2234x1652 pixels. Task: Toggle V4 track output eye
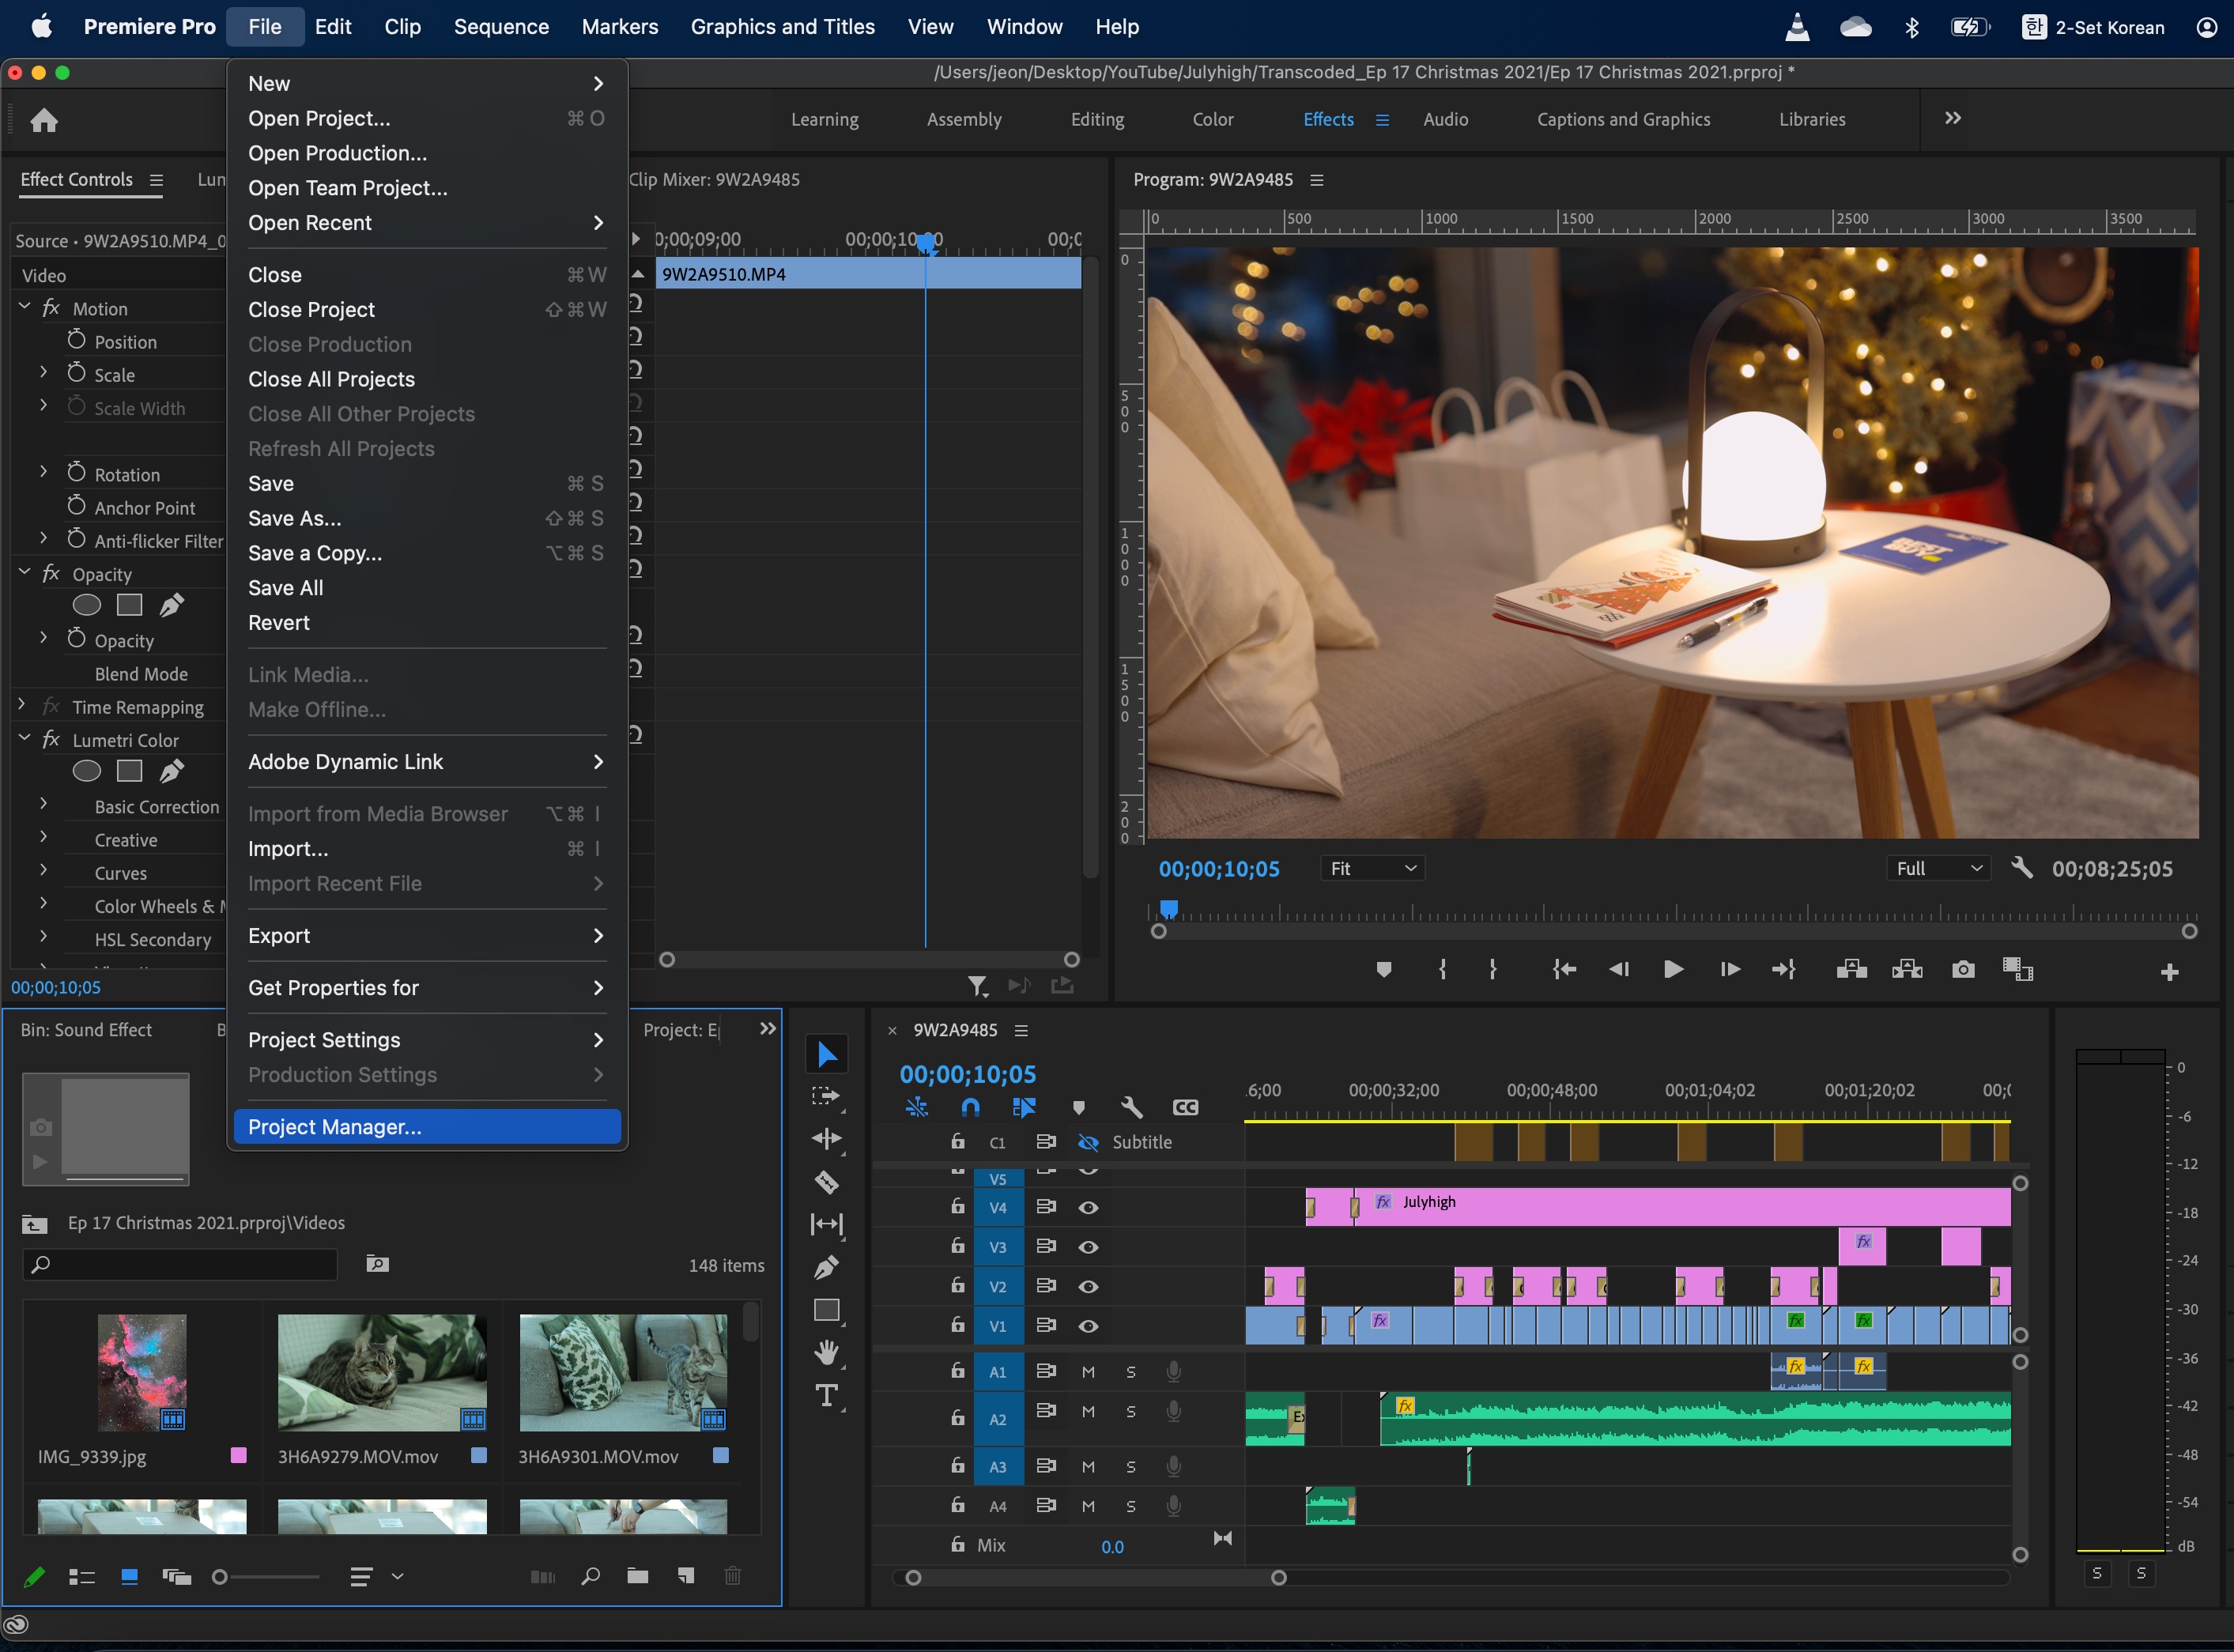point(1088,1207)
